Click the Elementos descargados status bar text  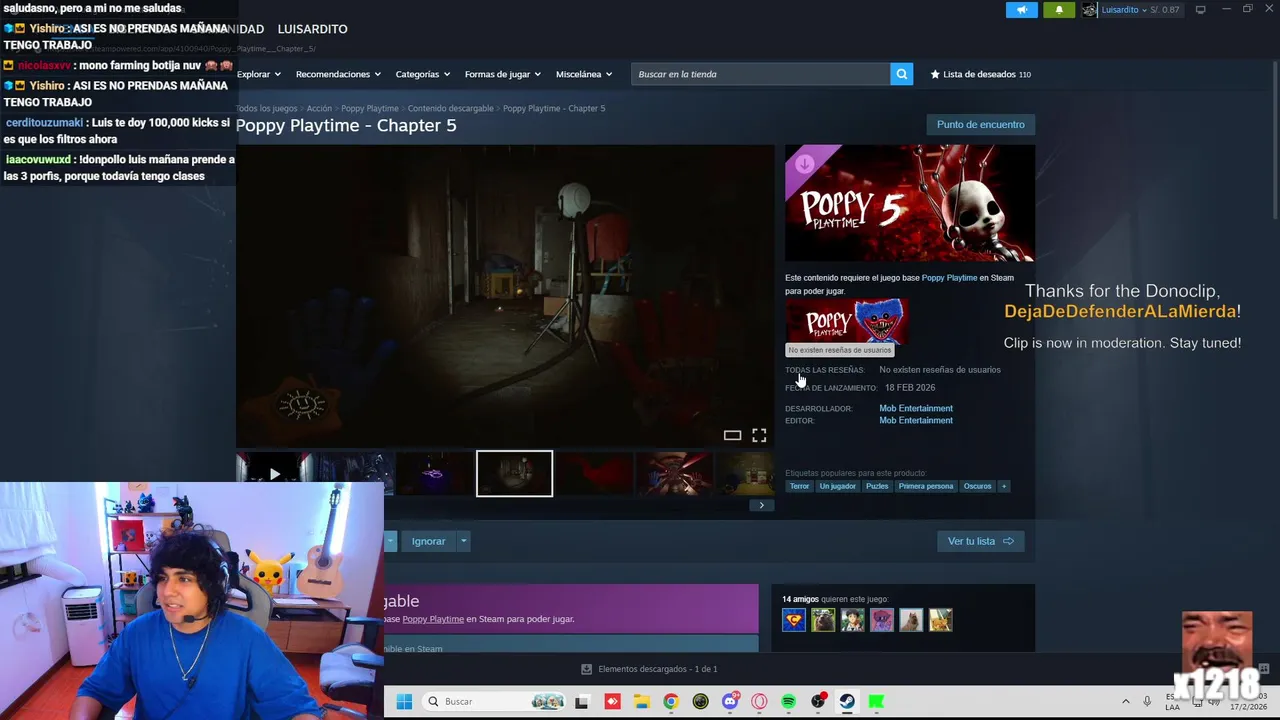click(657, 669)
